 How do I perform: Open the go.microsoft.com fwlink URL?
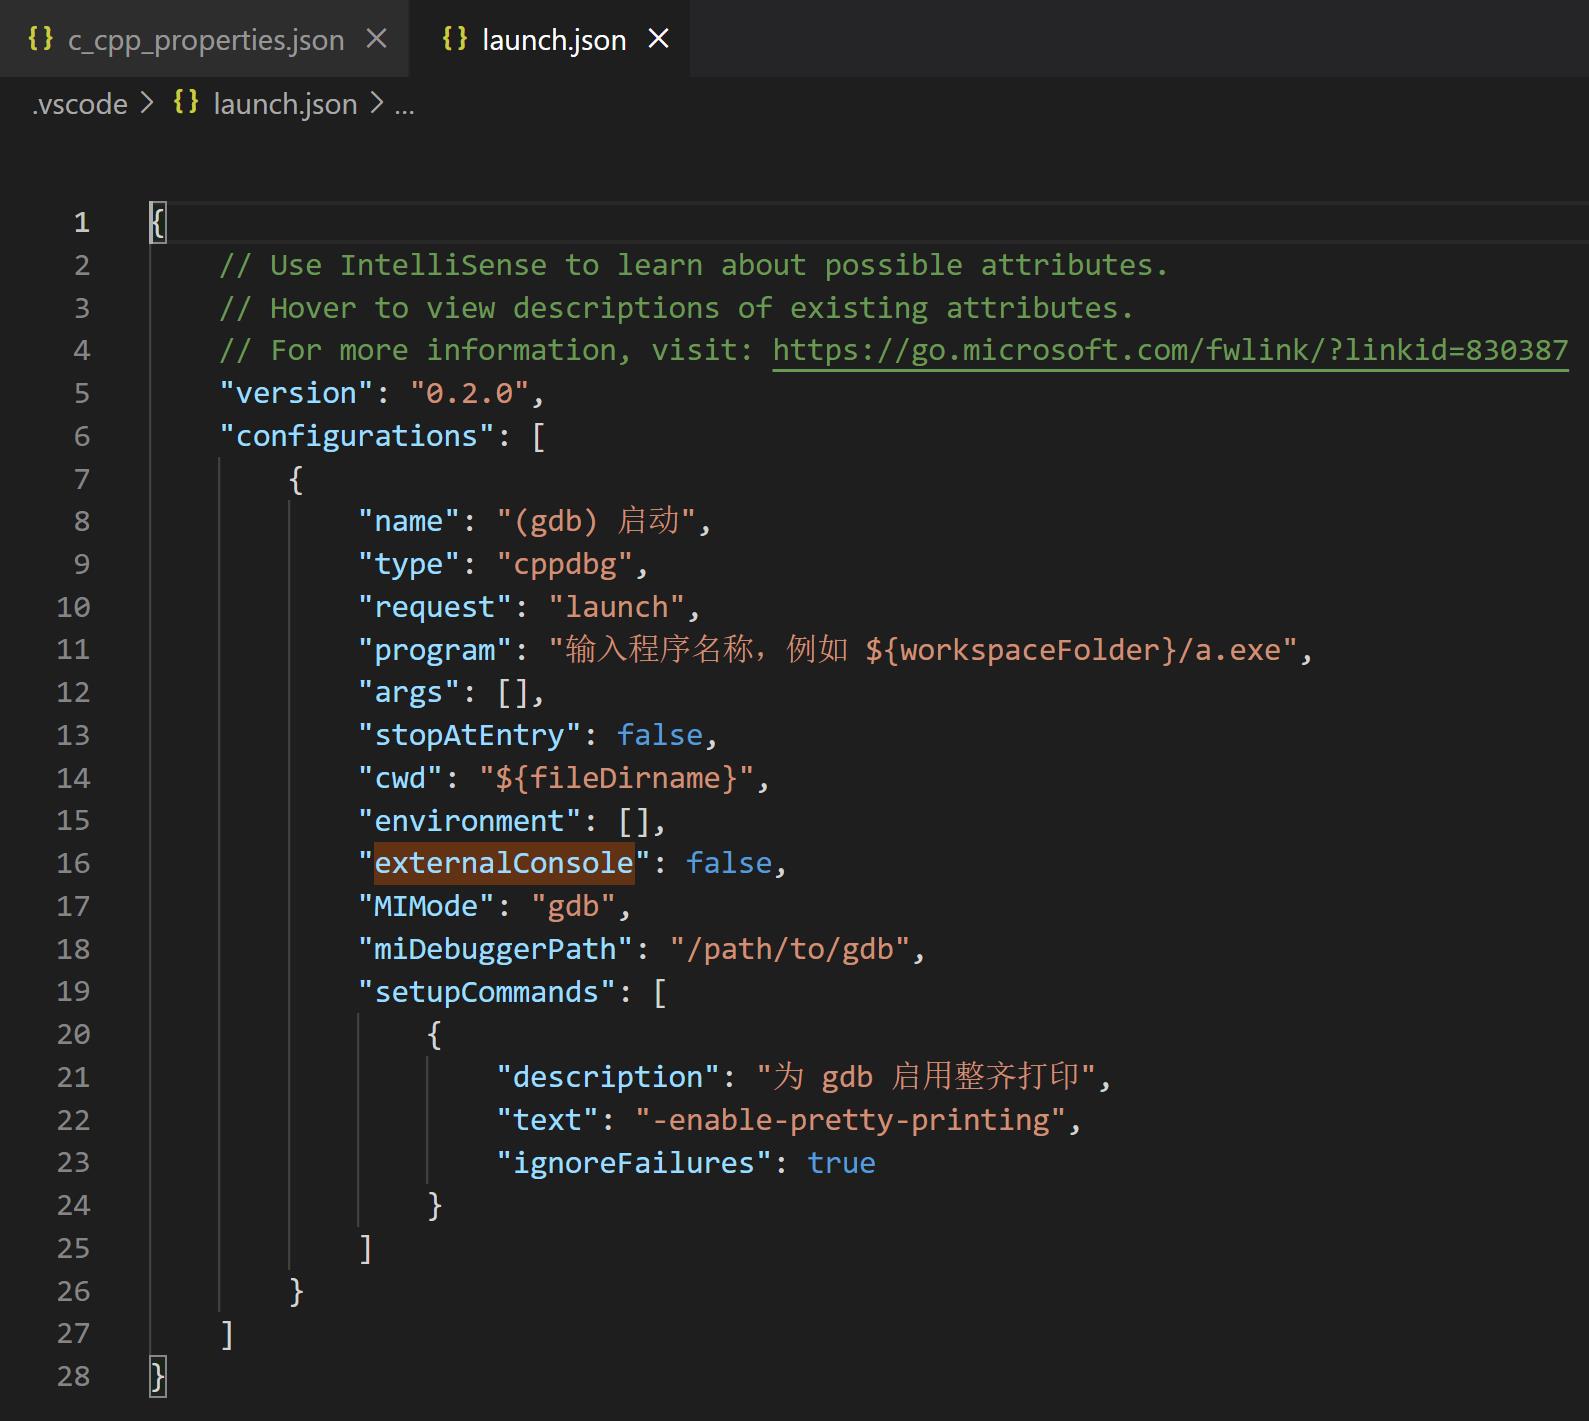point(1170,350)
